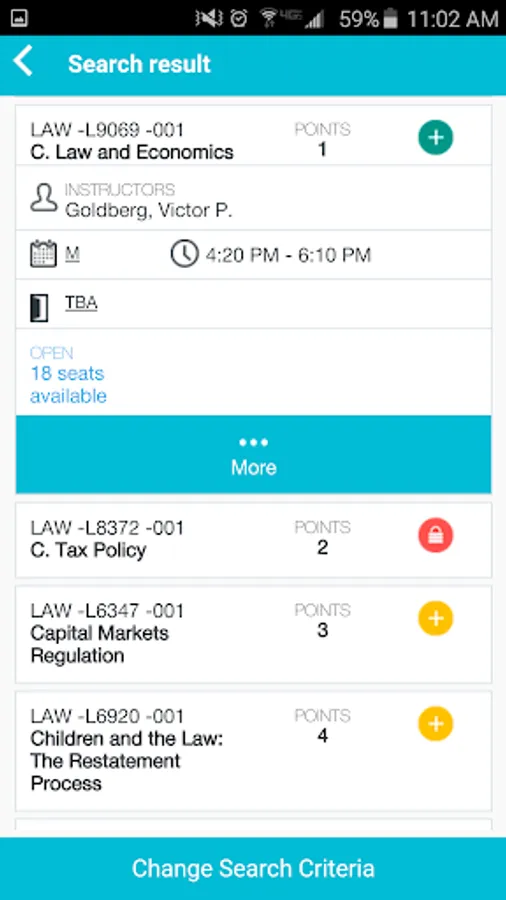Expand the Capital Markets Regulation card

click(254, 634)
